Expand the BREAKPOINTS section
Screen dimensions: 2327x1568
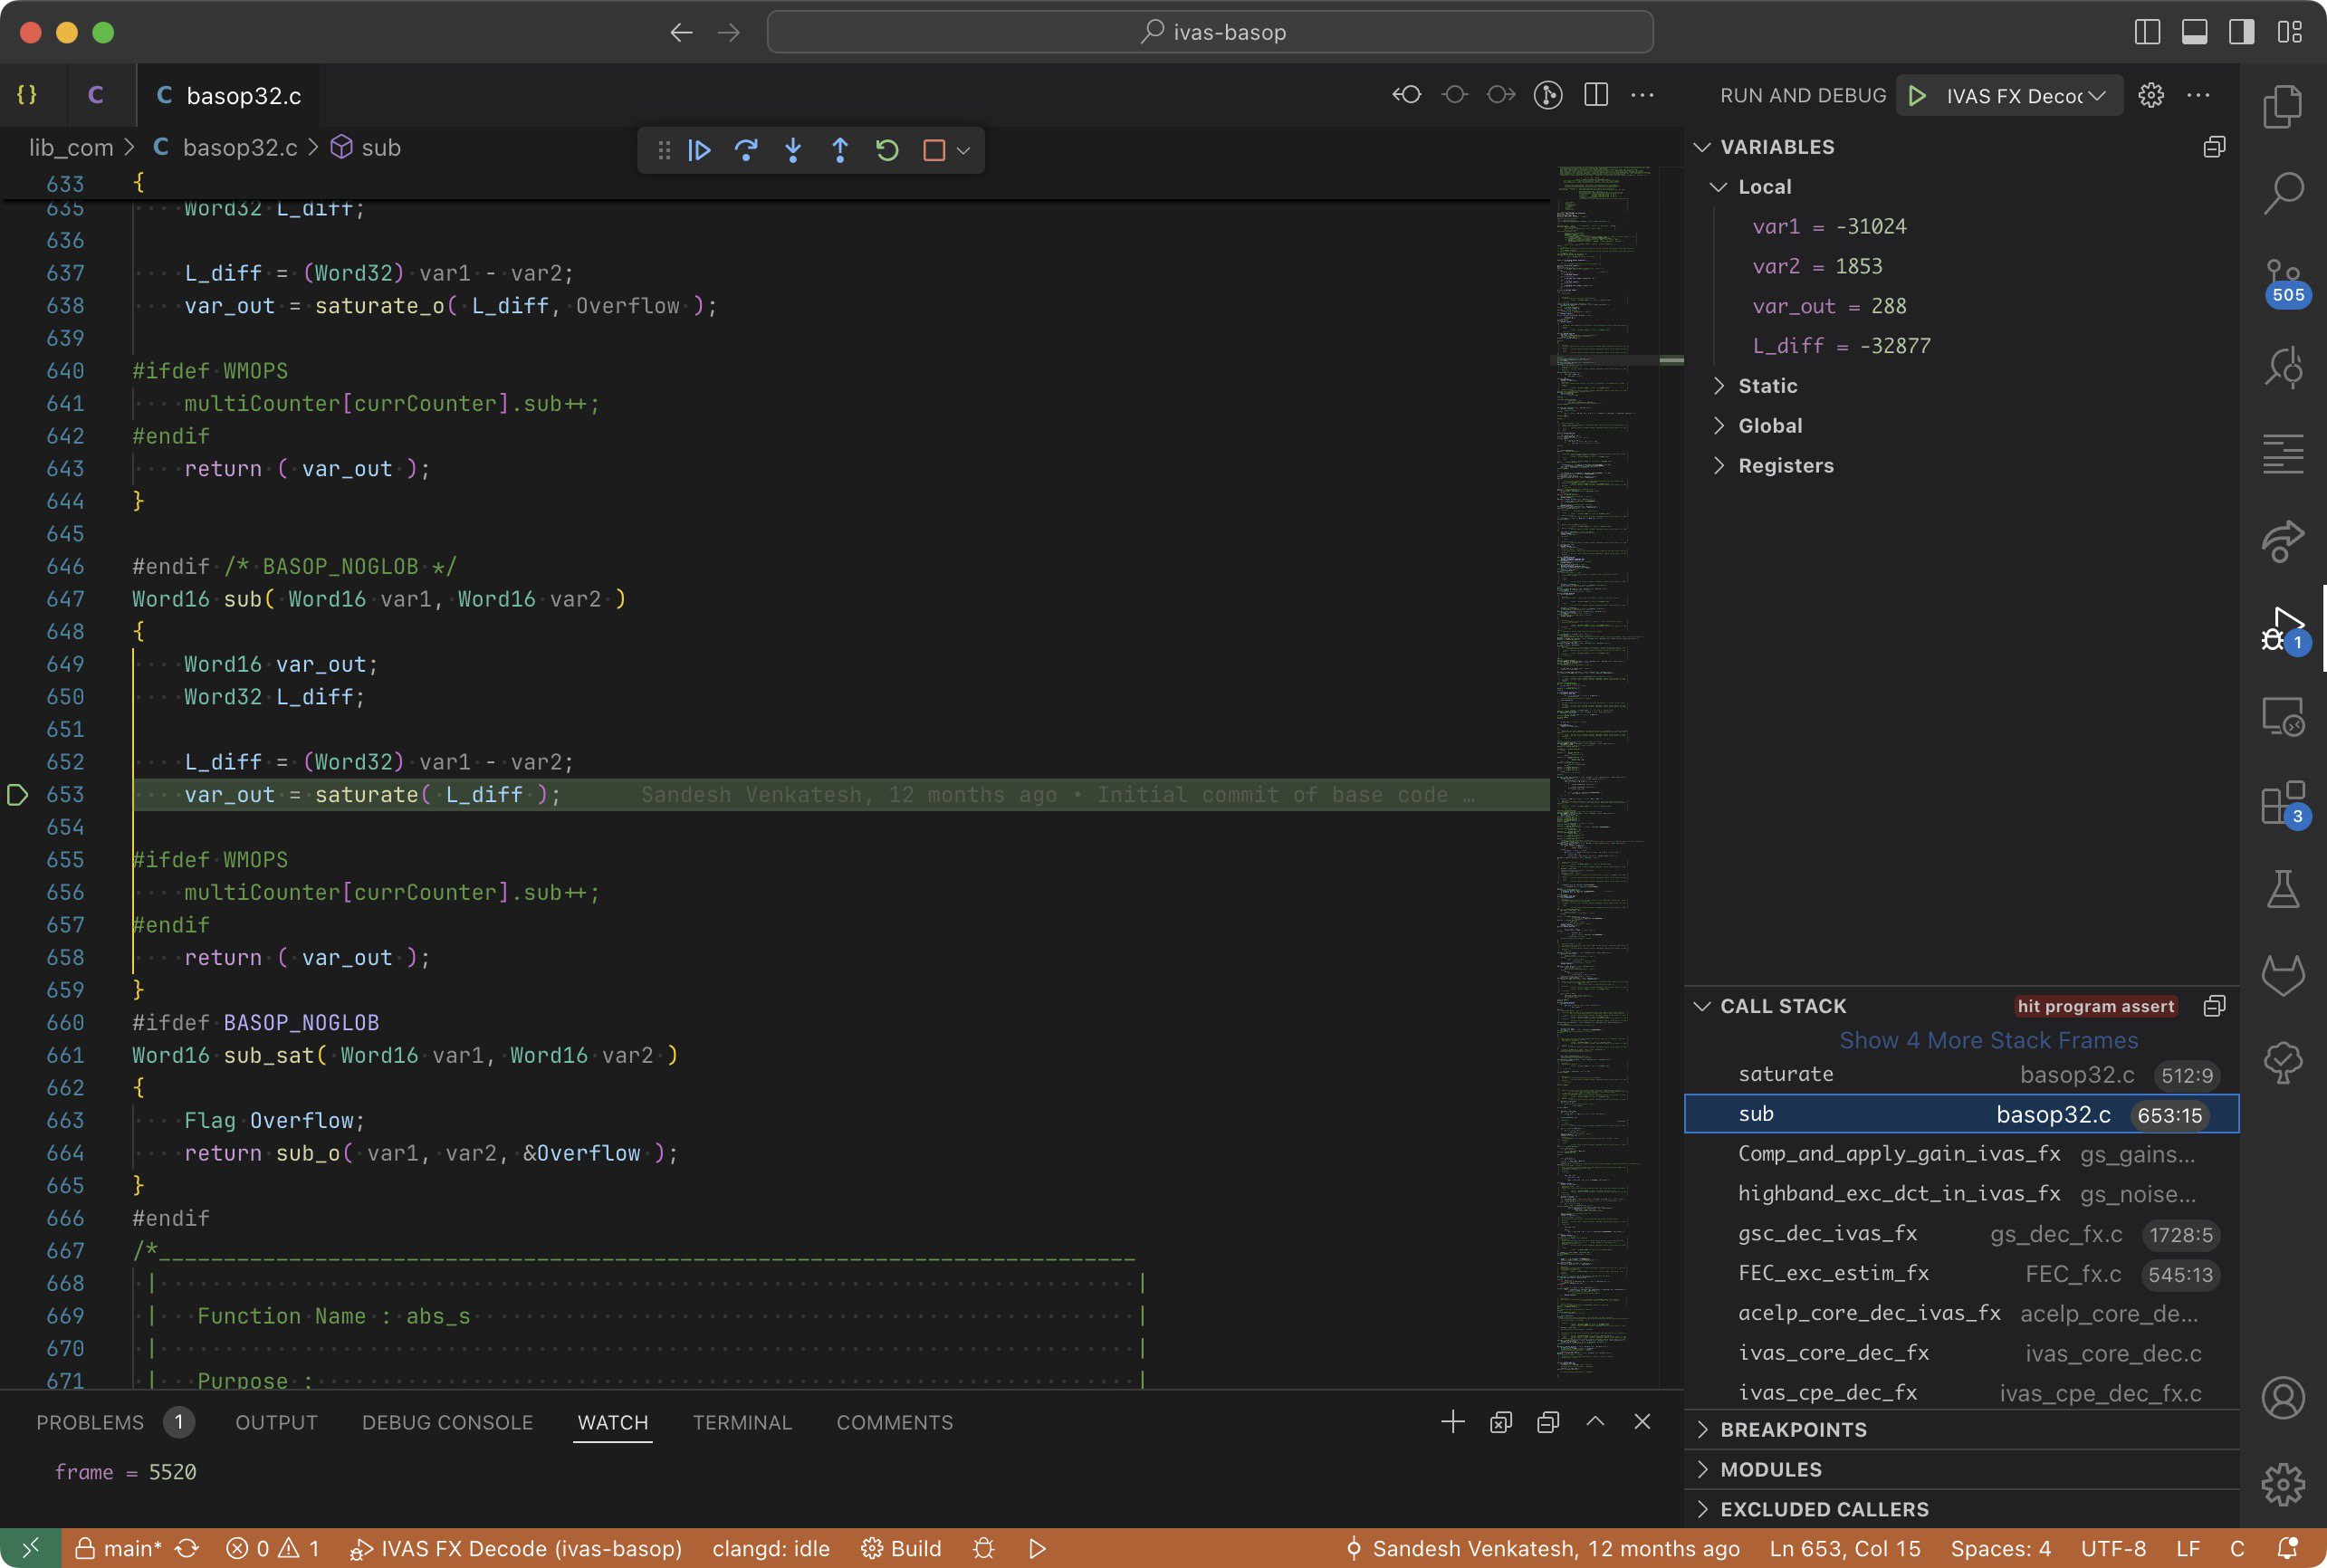click(x=1792, y=1430)
